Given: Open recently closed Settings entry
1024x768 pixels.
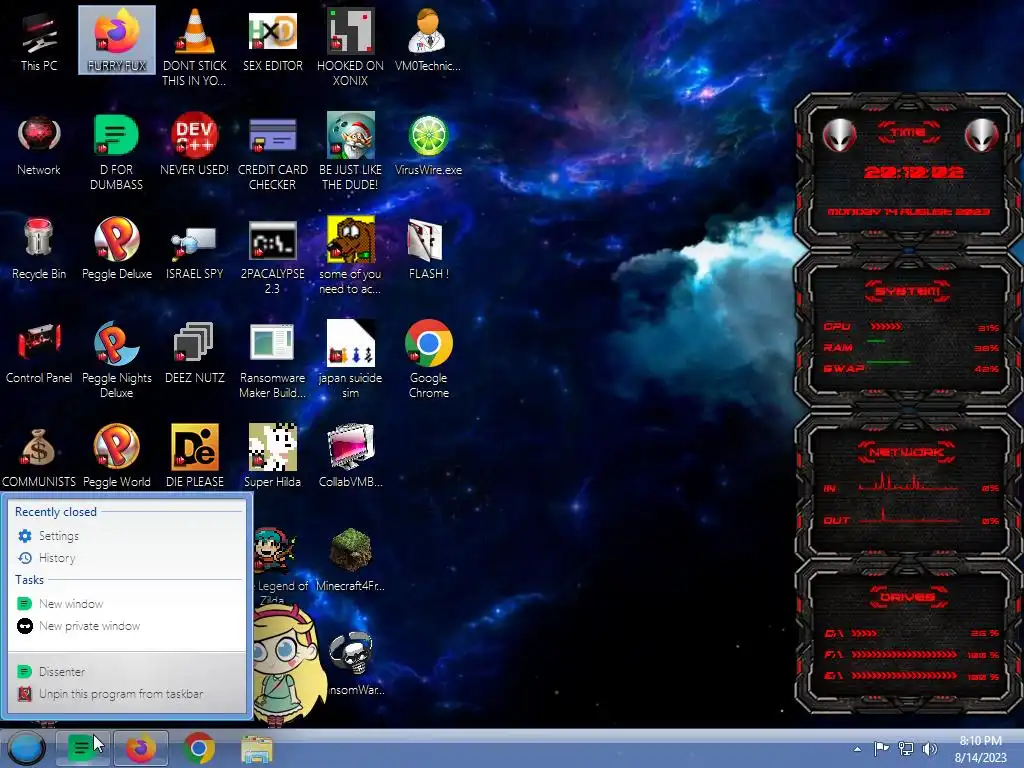Looking at the screenshot, I should [x=127, y=536].
